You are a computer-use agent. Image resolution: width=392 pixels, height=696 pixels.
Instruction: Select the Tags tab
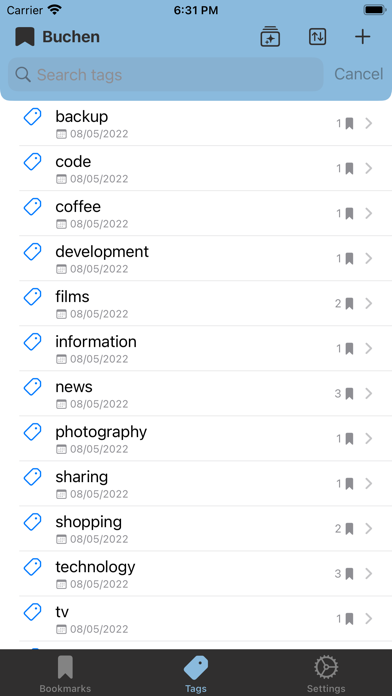[x=196, y=674]
